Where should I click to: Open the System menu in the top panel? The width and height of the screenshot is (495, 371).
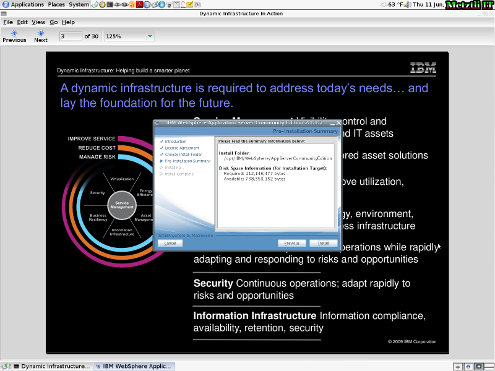click(79, 4)
